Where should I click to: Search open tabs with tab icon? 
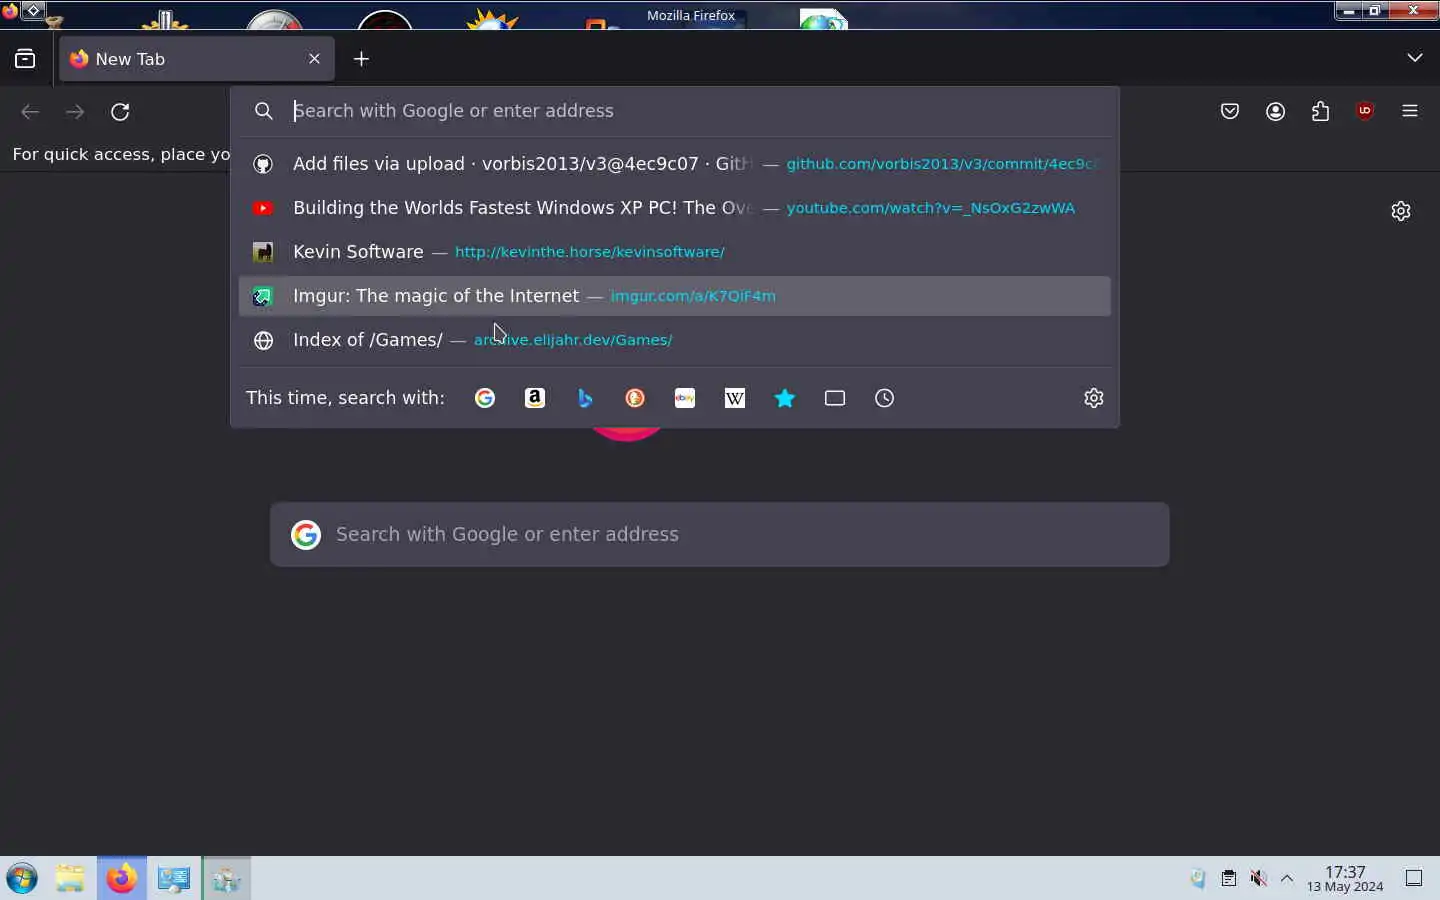coord(835,398)
